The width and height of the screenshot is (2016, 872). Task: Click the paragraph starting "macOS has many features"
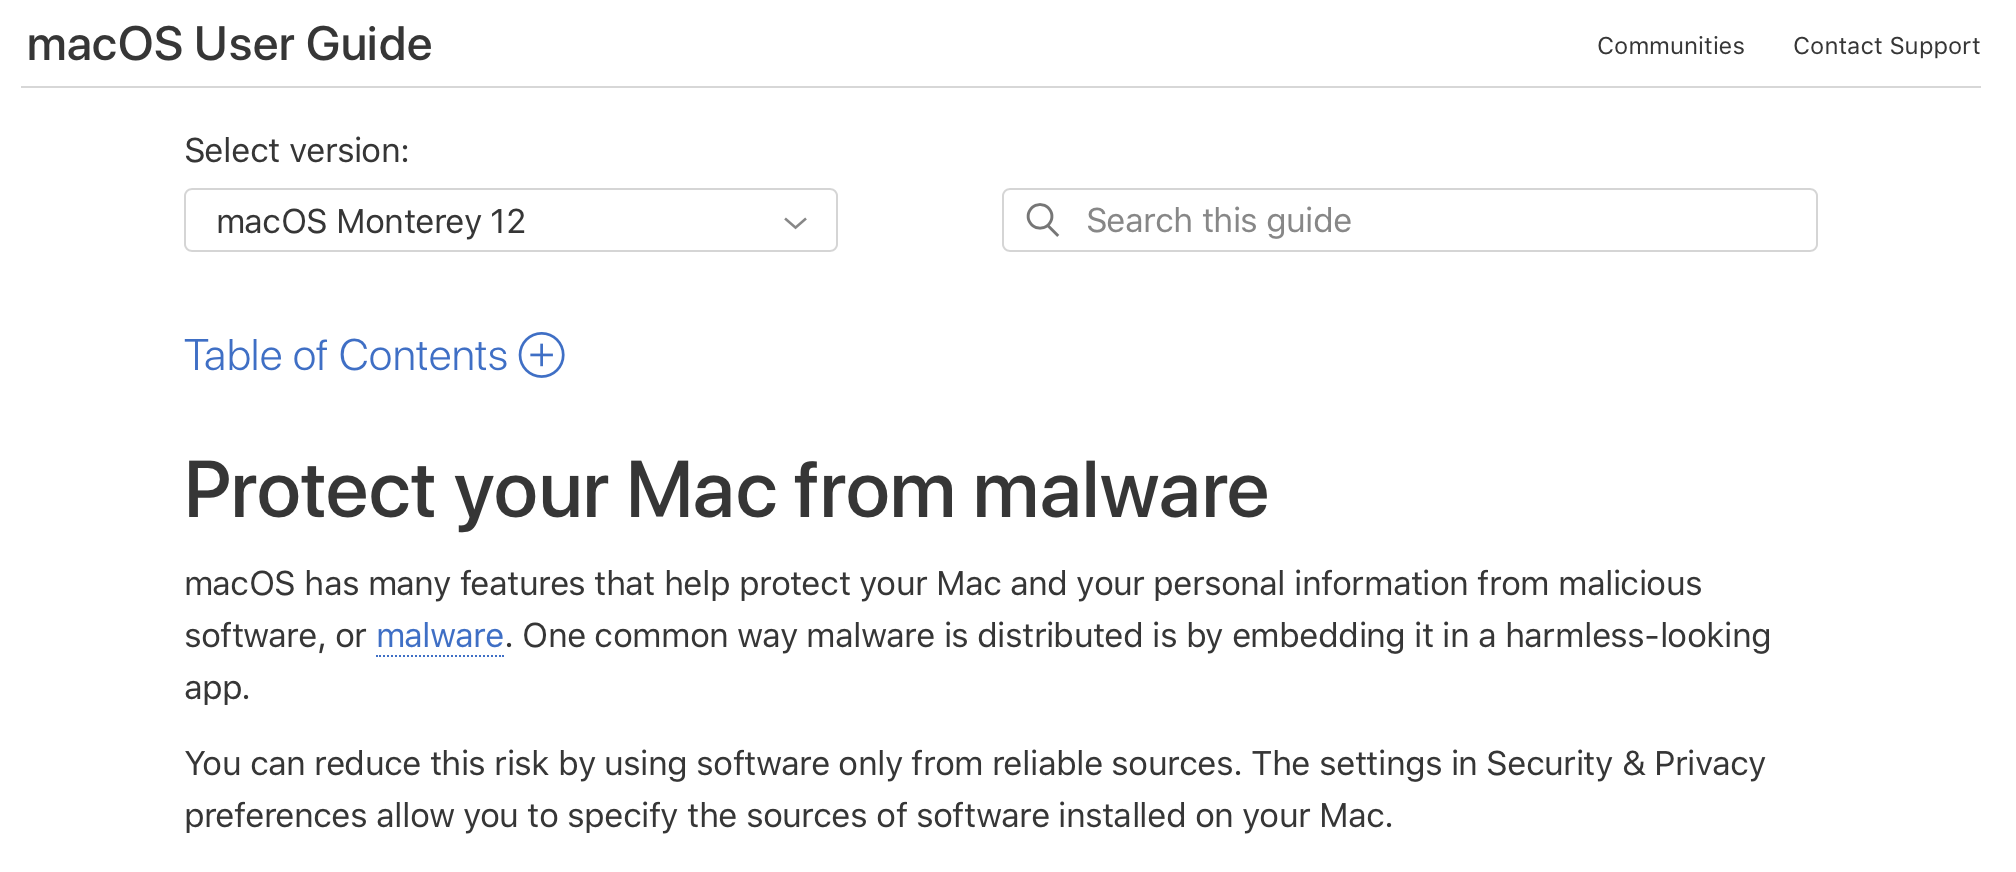pos(942,584)
